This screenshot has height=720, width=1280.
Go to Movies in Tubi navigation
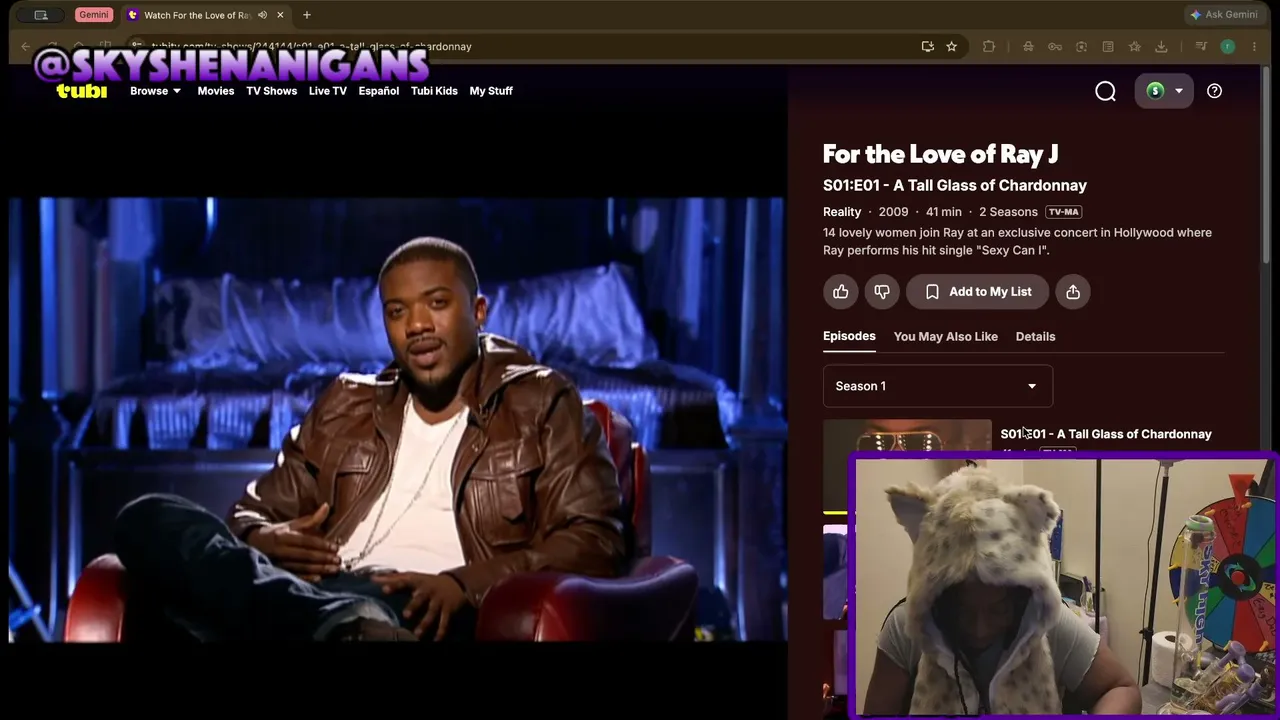click(x=216, y=91)
